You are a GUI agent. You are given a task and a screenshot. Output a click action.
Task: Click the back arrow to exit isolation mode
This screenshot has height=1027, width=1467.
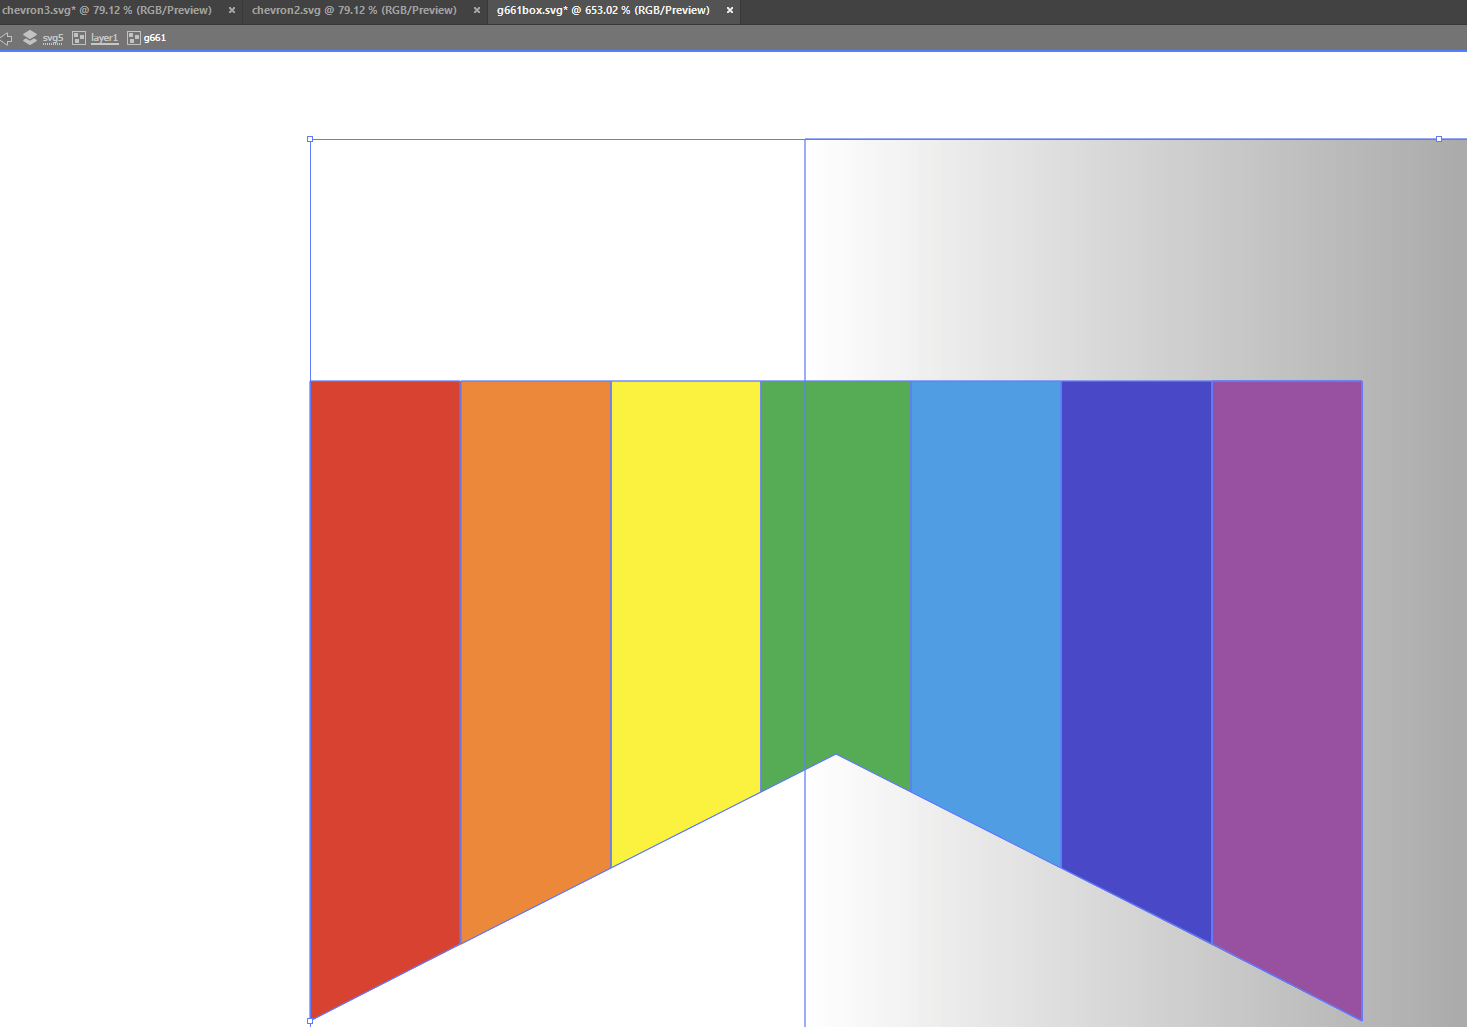click(x=6, y=38)
